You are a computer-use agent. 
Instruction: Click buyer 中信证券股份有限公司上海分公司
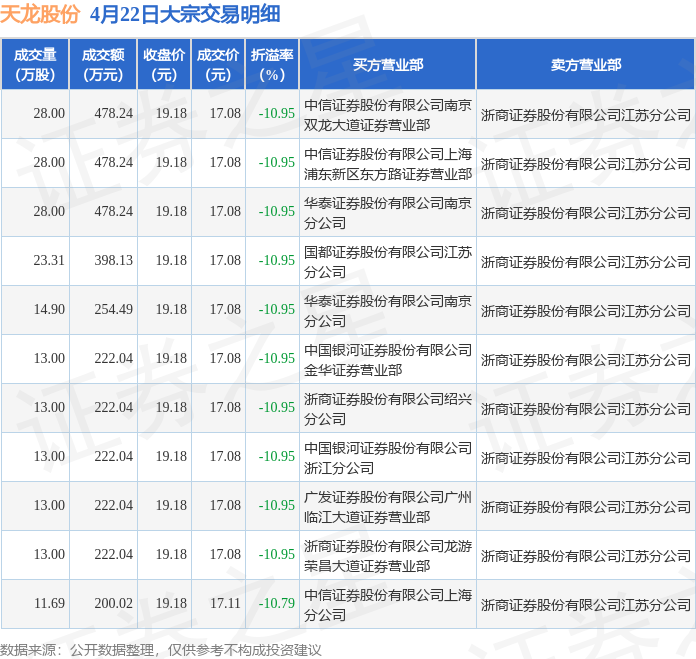click(x=388, y=604)
